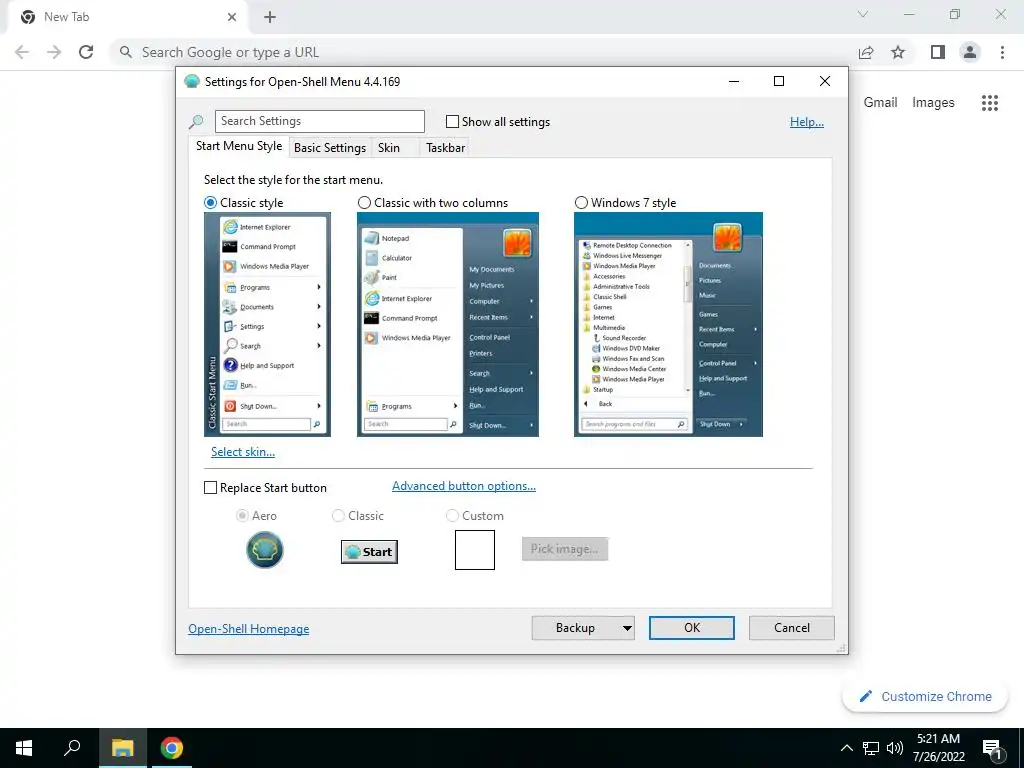Check Replace Start button
The height and width of the screenshot is (768, 1024).
pyautogui.click(x=210, y=488)
